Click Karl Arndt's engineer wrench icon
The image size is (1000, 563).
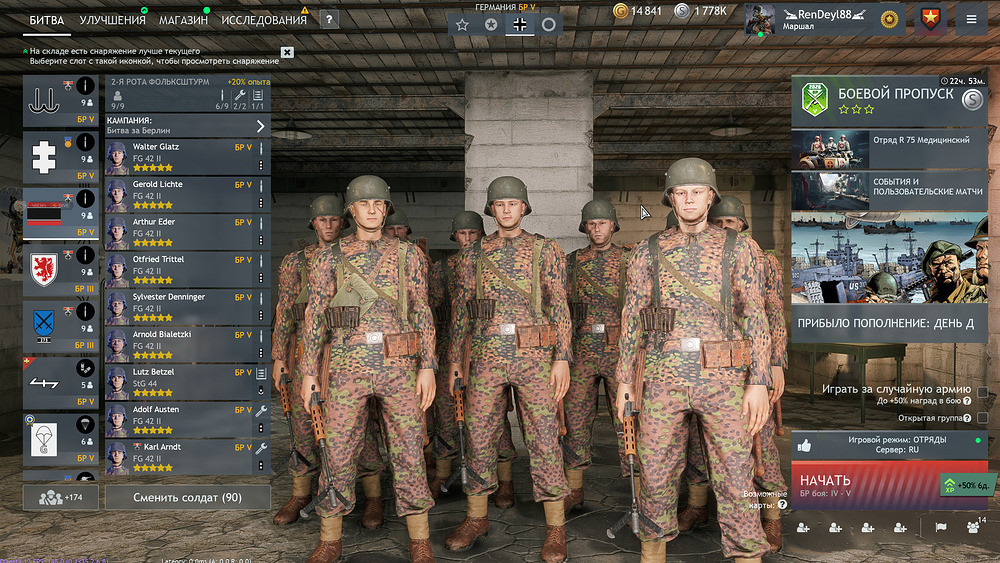point(261,448)
